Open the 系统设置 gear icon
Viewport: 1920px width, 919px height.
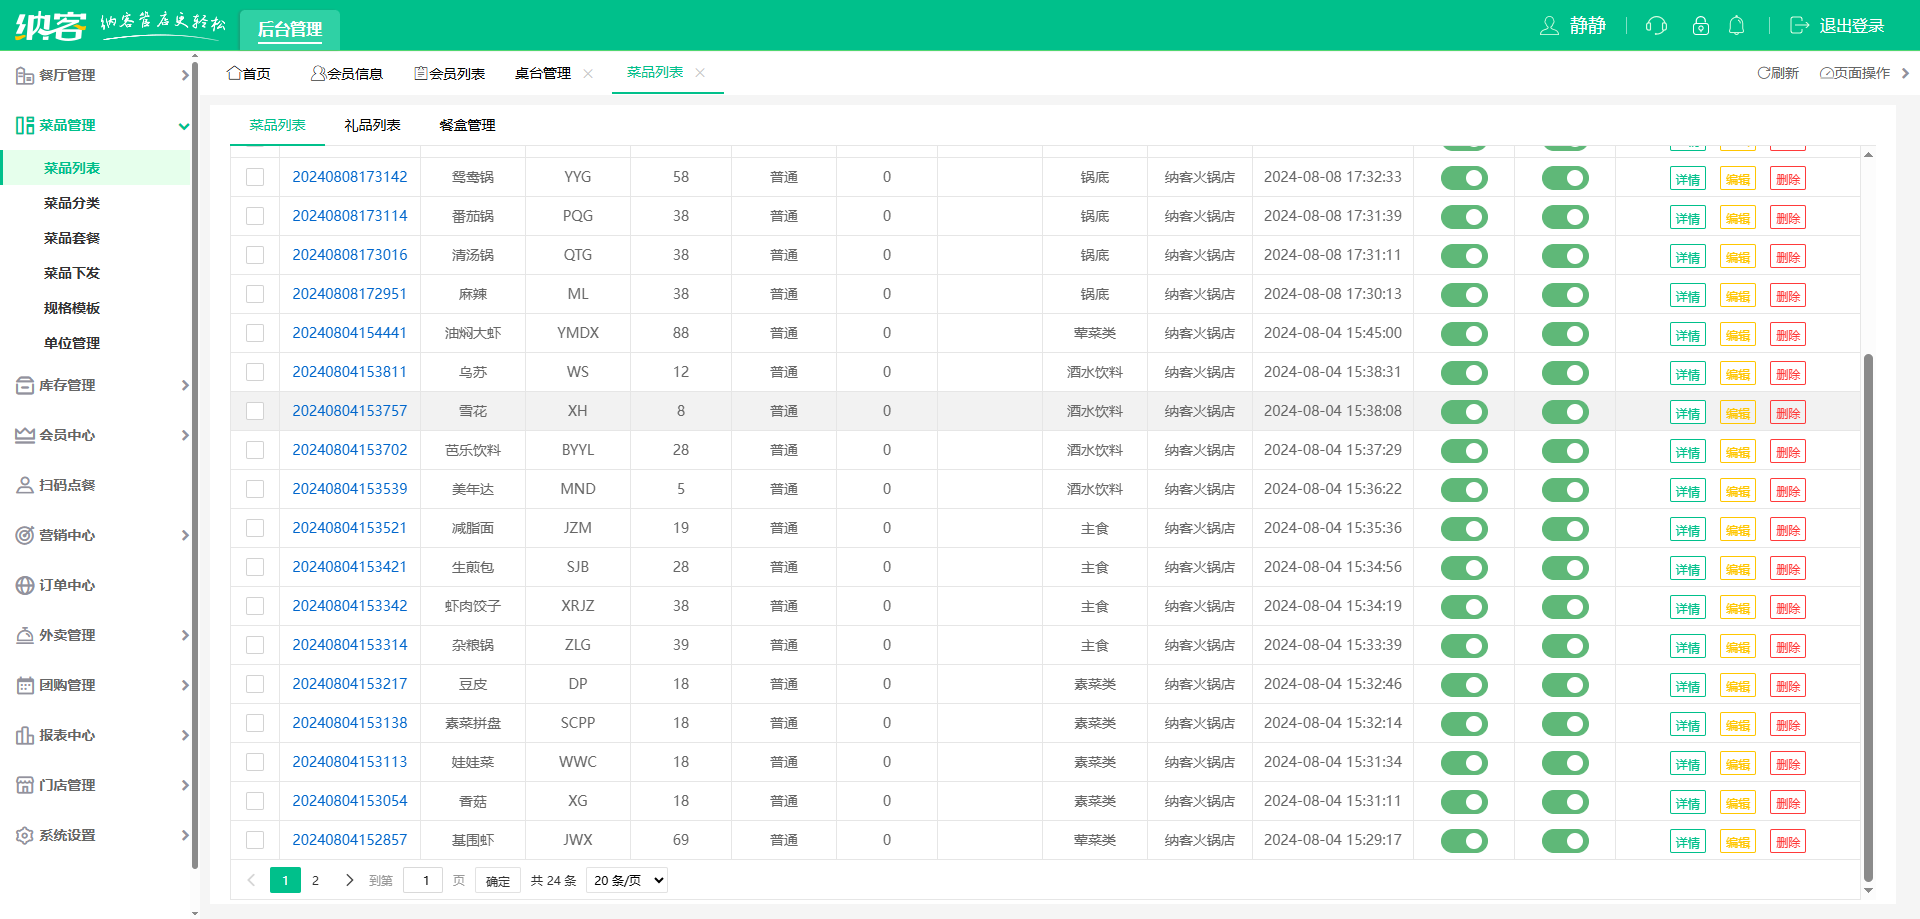click(24, 835)
